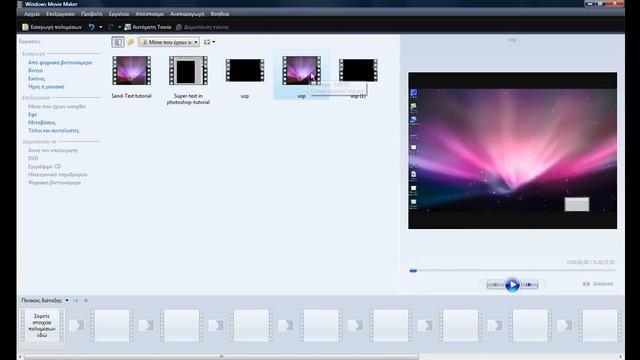Click the Publish Movie (Δημοσίευση ταινίας) icon
This screenshot has width=640, height=360.
[x=179, y=27]
